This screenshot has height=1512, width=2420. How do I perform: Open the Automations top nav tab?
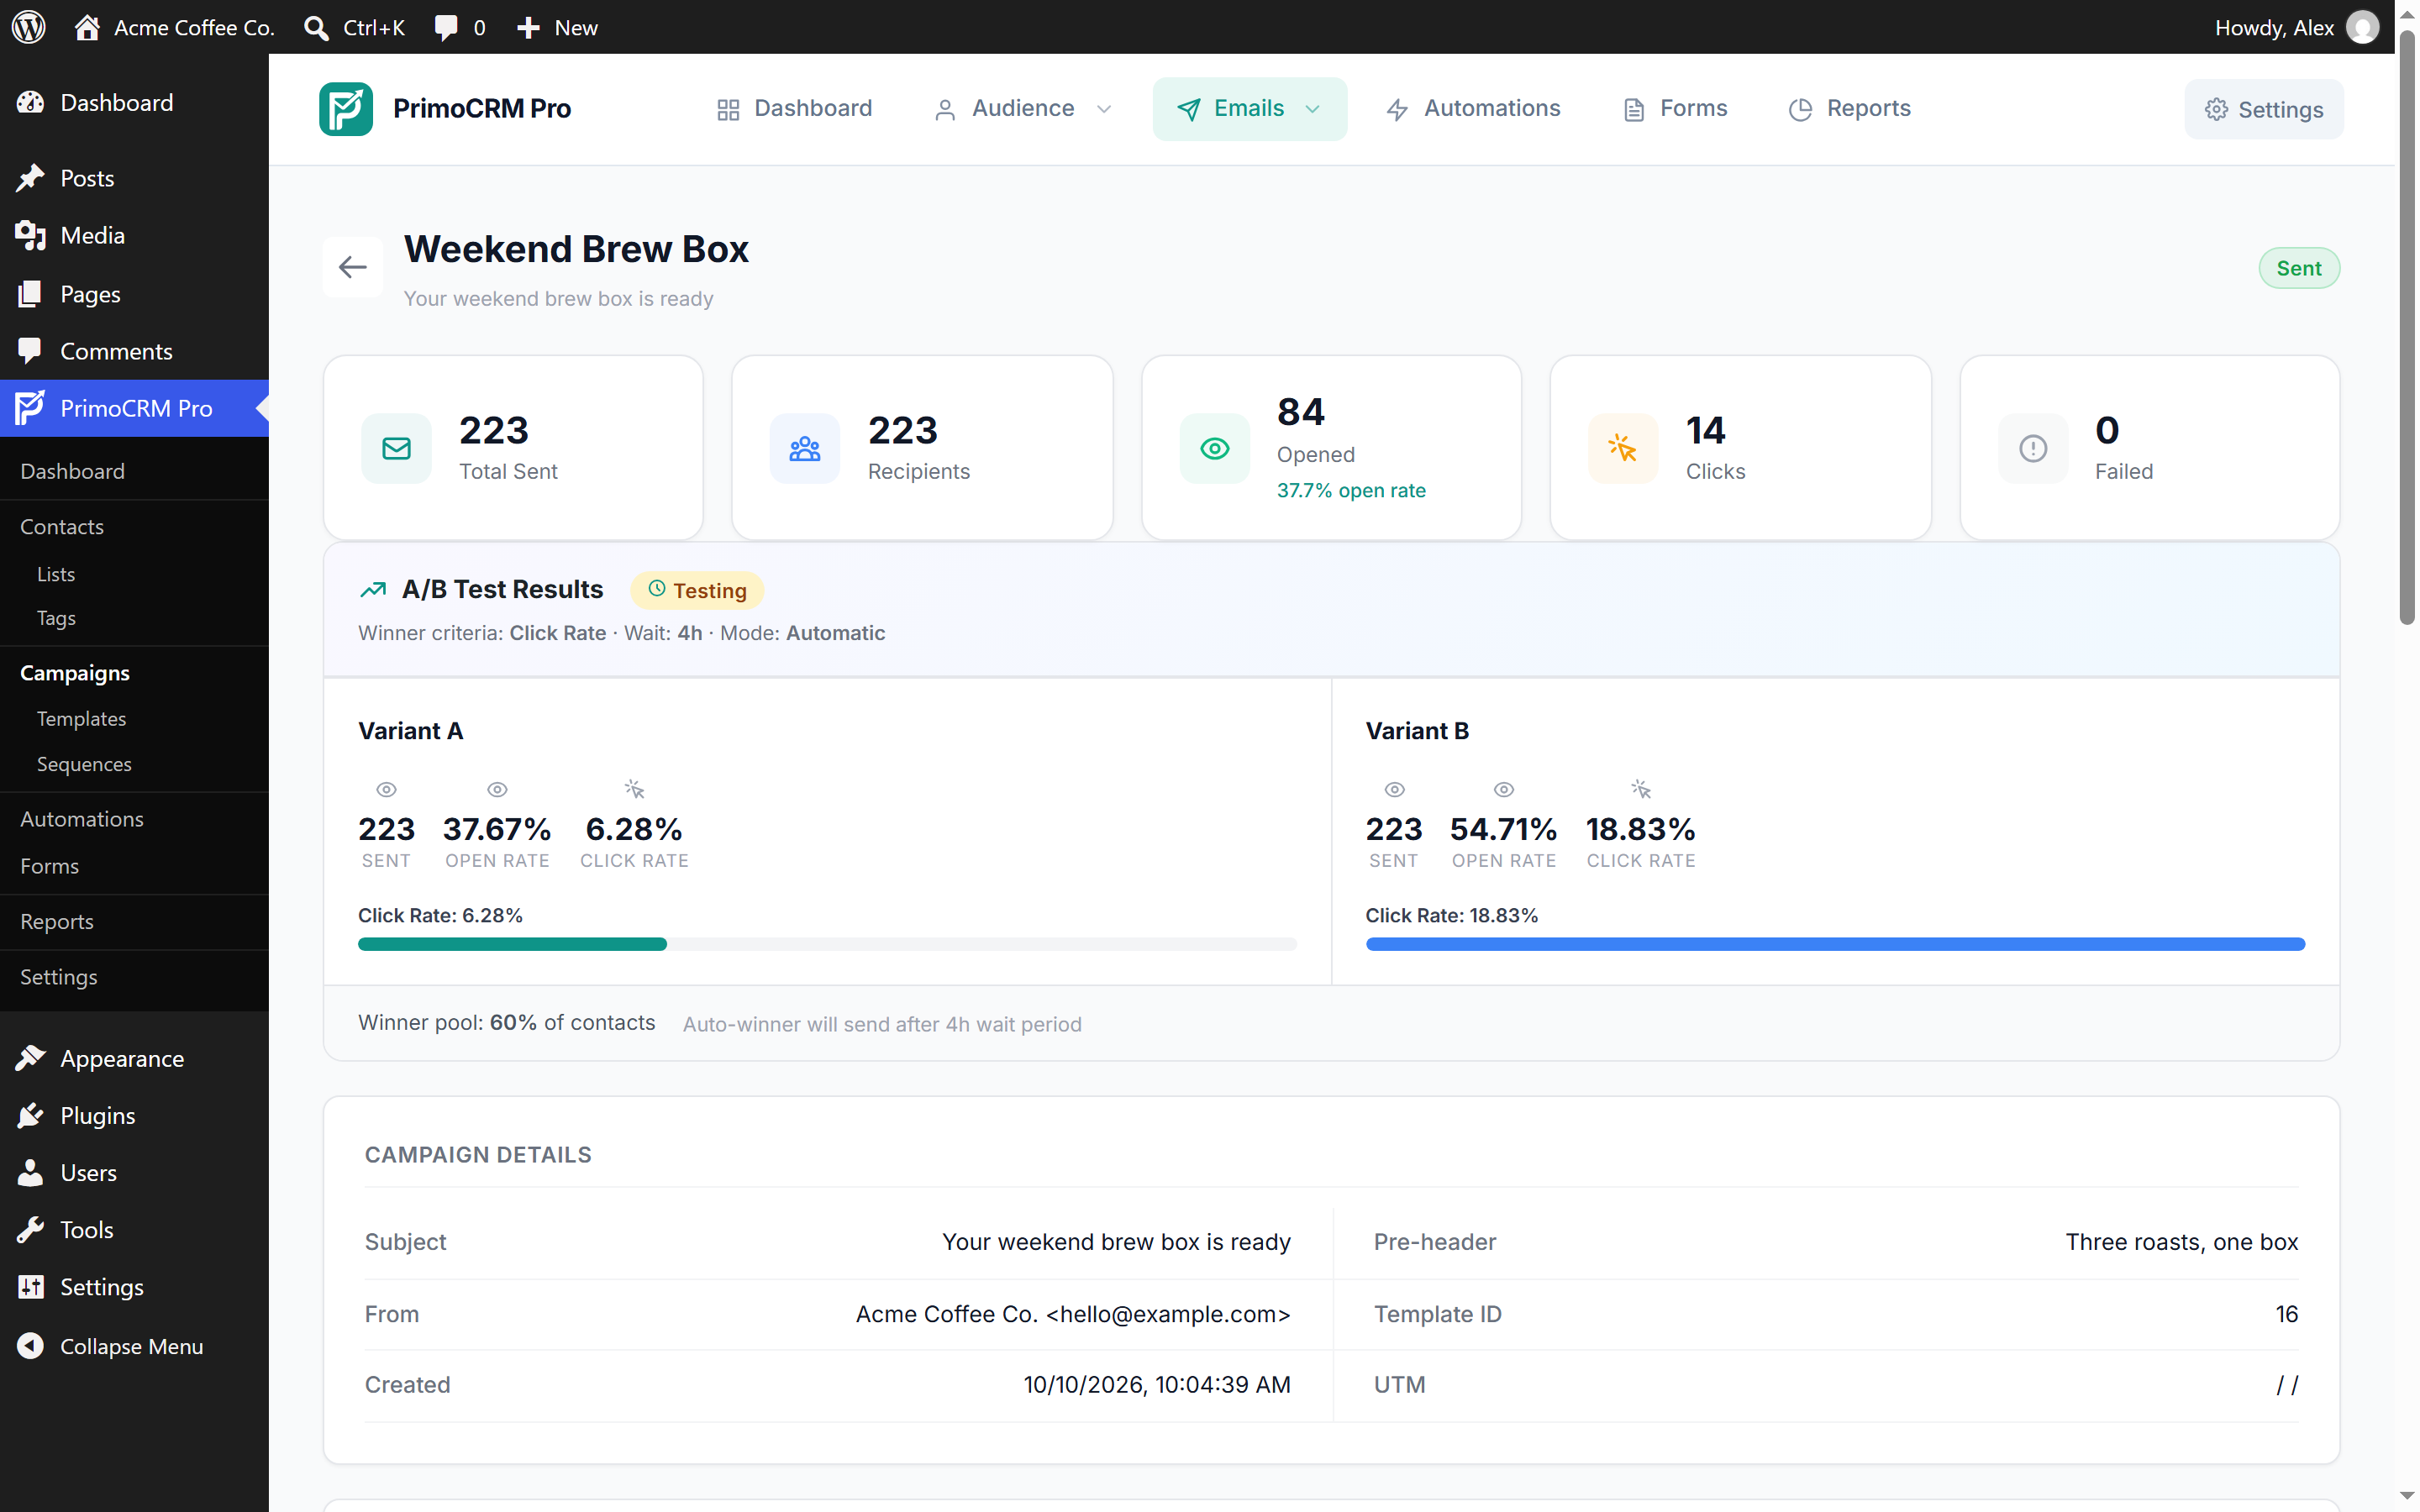pos(1473,108)
